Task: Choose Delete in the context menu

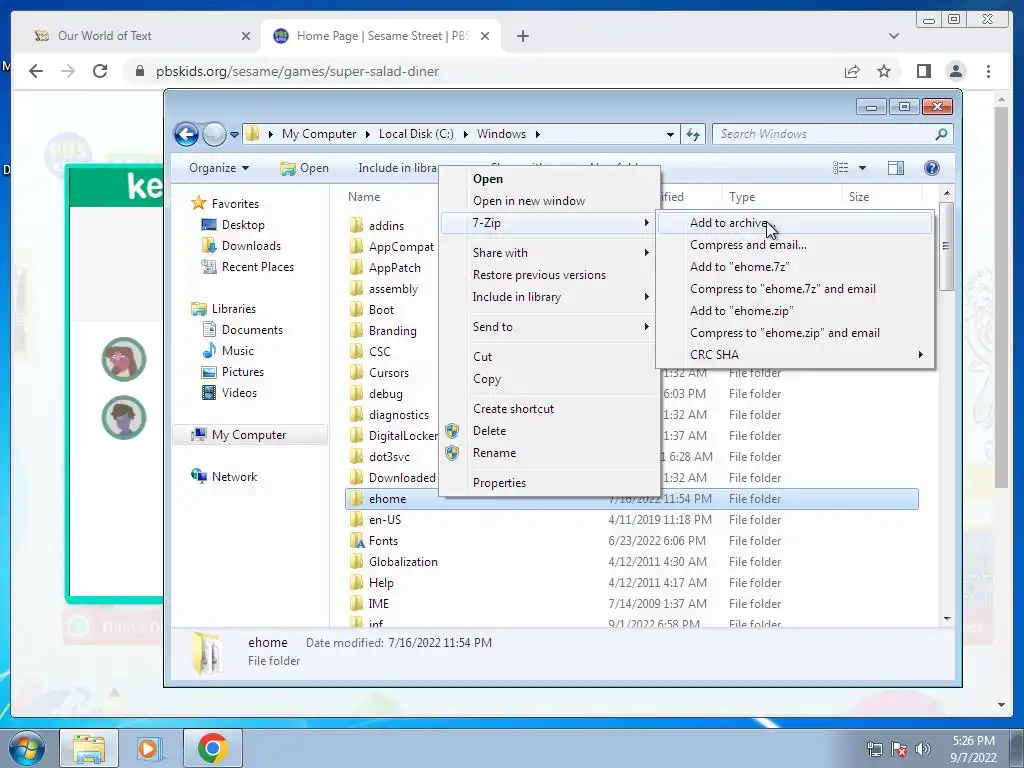Action: [x=550, y=431]
